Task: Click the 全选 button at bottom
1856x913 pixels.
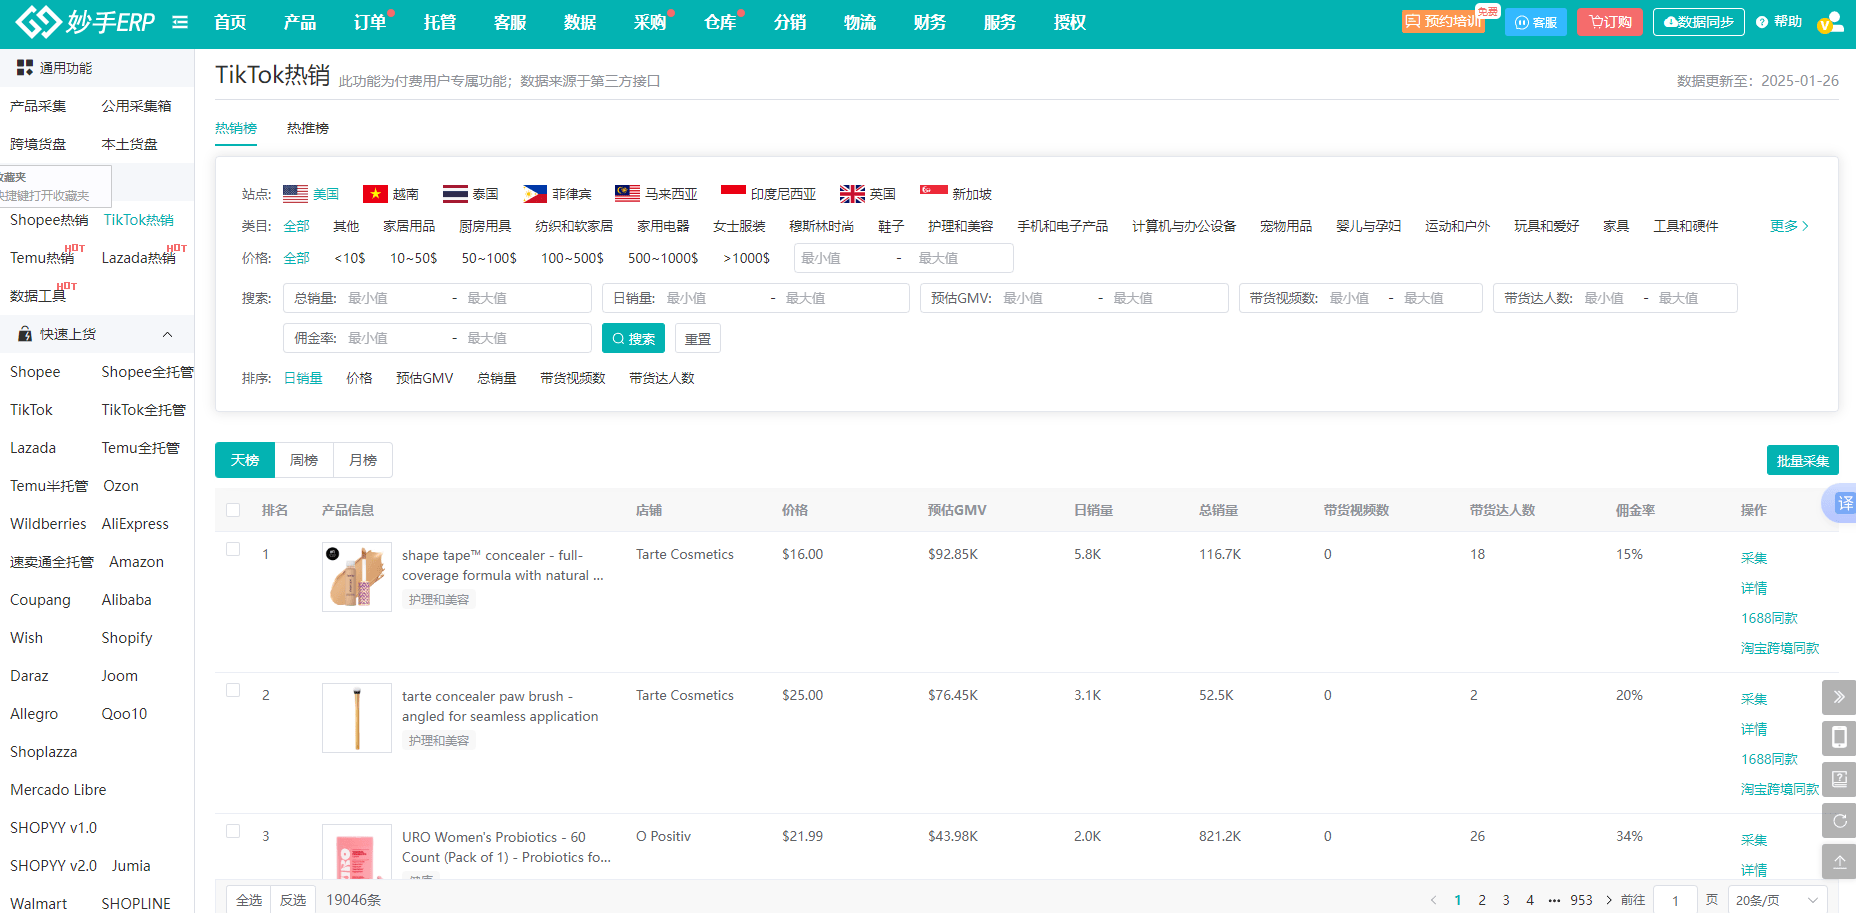Action: click(249, 900)
